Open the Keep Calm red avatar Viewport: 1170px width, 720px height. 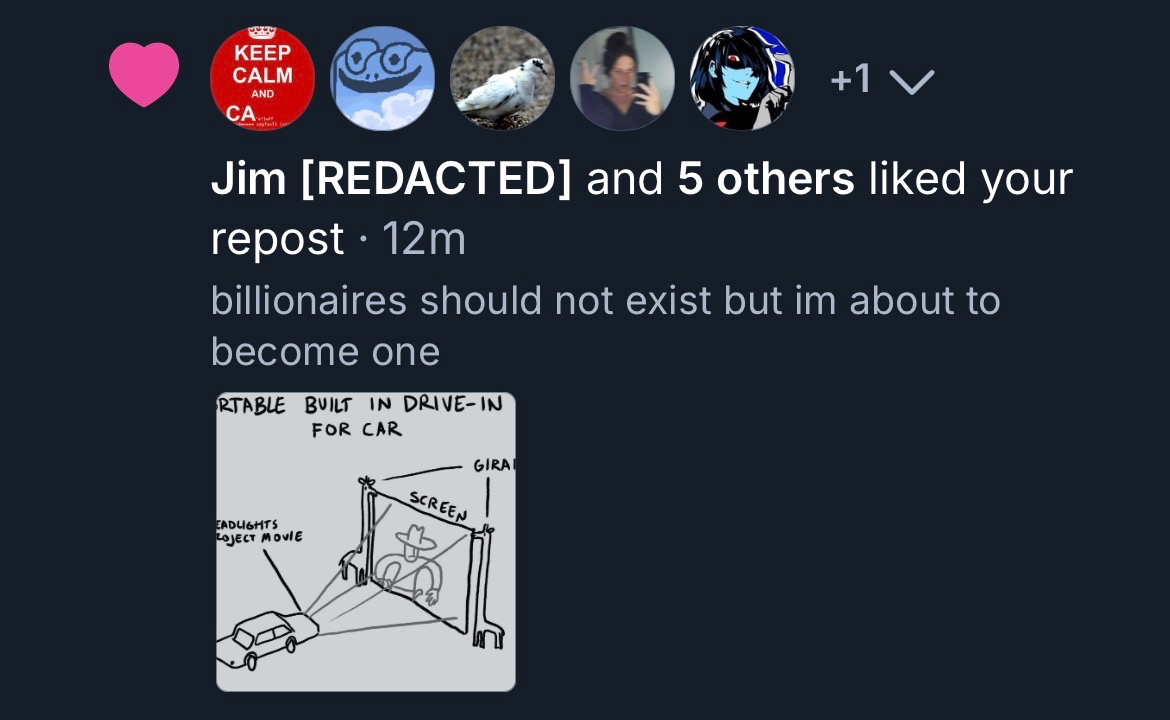coord(262,78)
